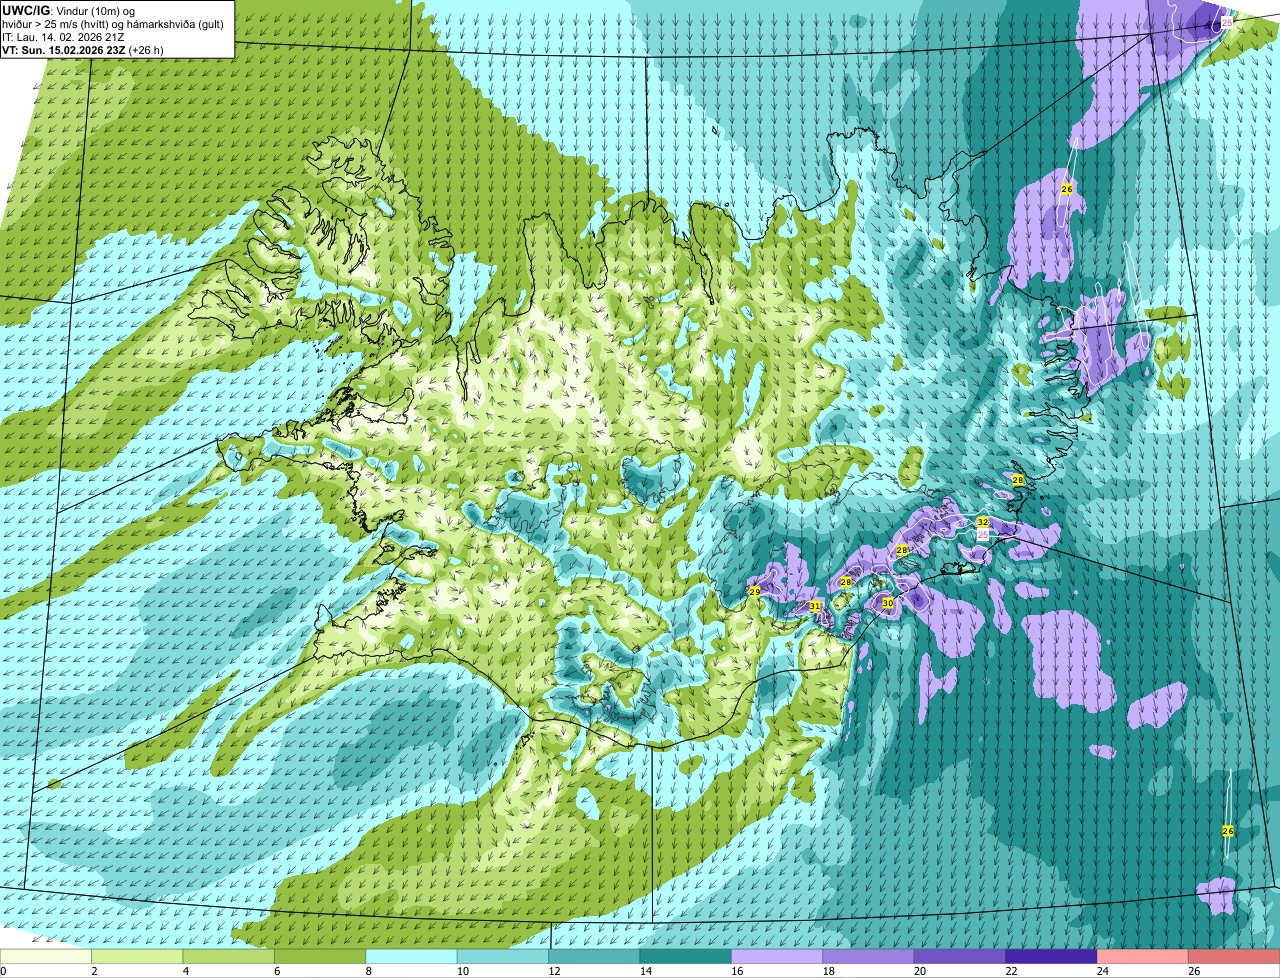This screenshot has width=1280, height=978.
Task: Click the yellow max gust label '31'
Action: [814, 606]
